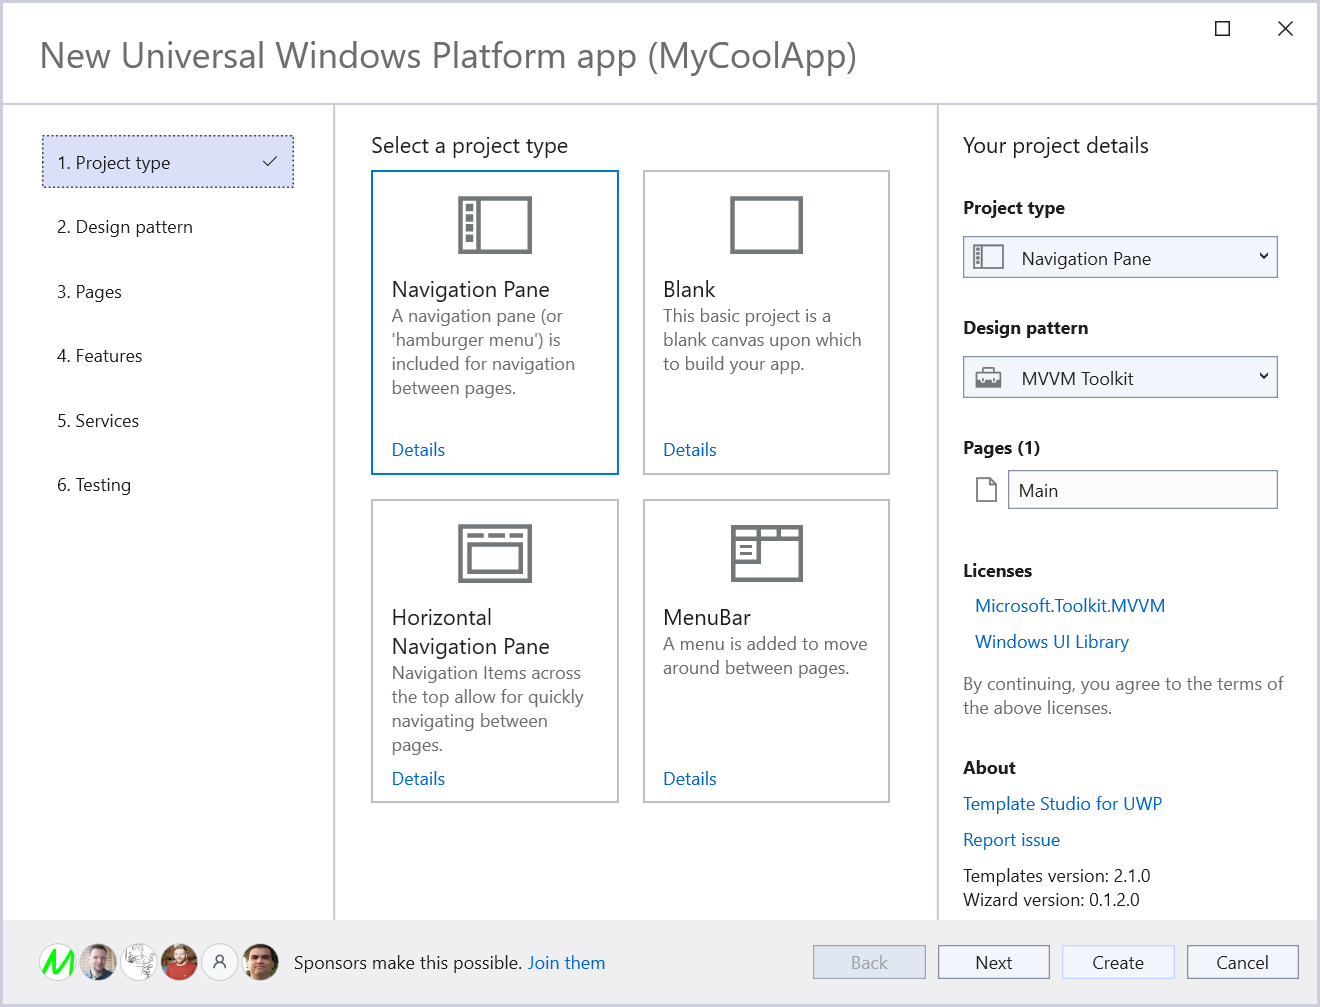Screen dimensions: 1320x1007
Task: Open the Microsoft.Toolkit.MVVM license link
Action: (1070, 606)
